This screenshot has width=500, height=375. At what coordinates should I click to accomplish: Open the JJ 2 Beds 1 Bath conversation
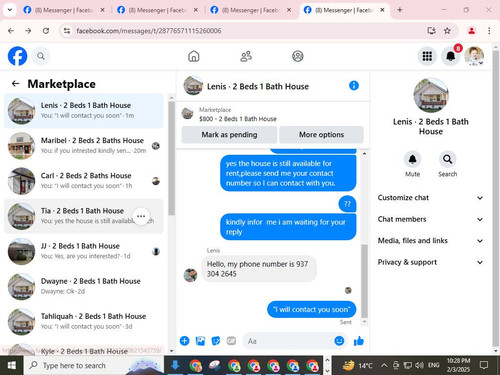coord(84,251)
